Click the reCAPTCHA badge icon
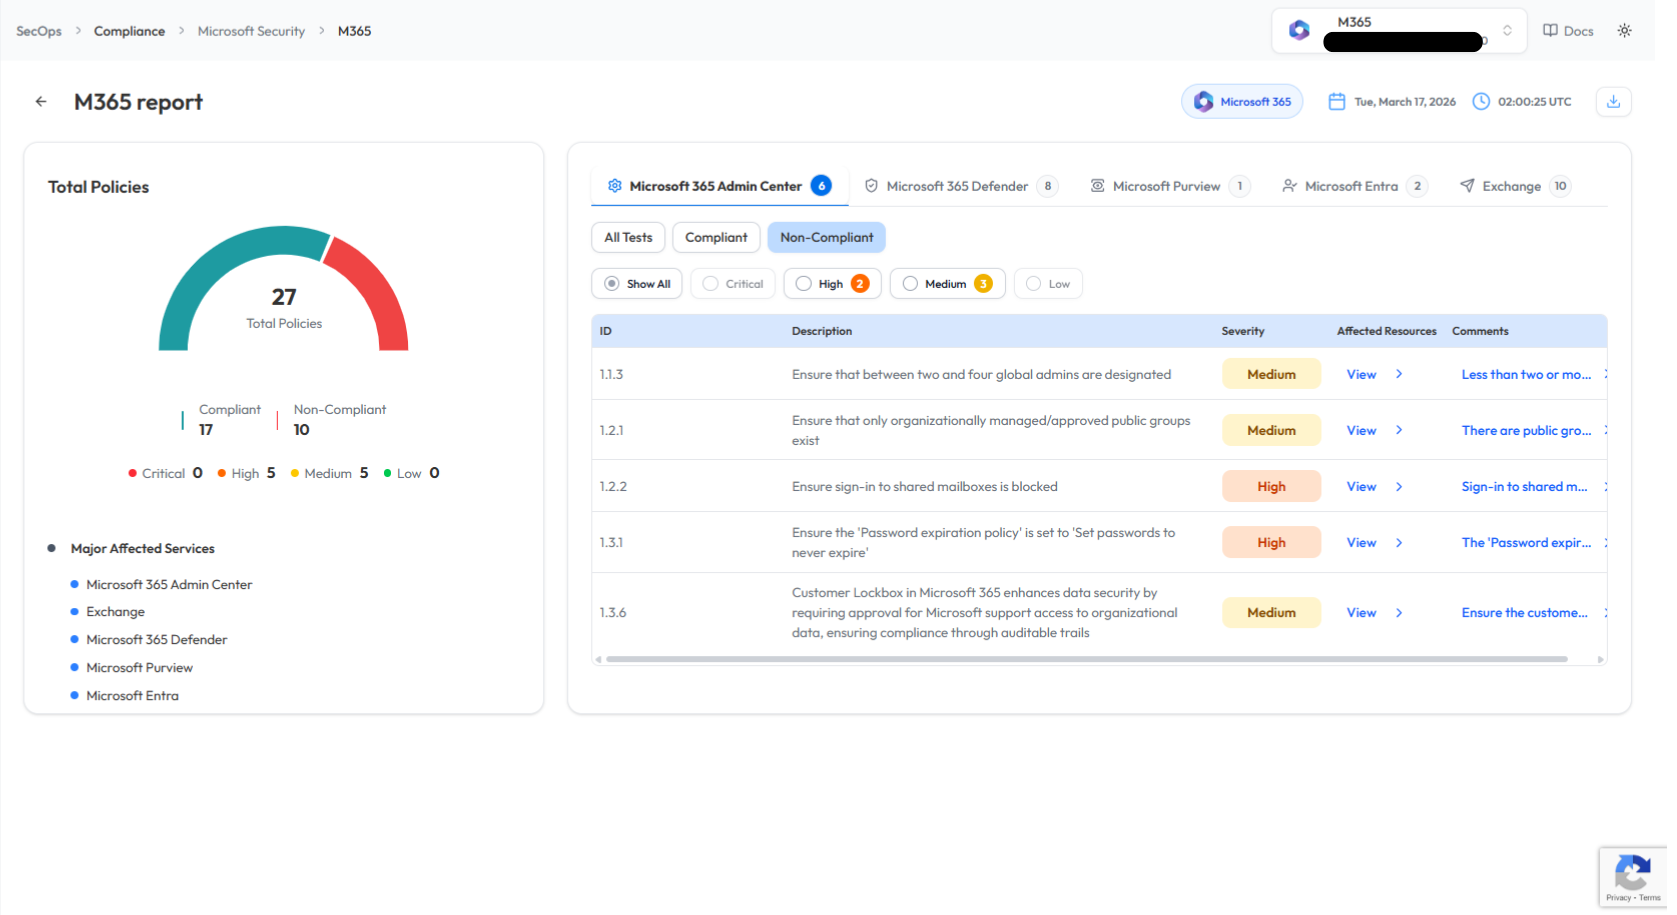 pos(1632,872)
